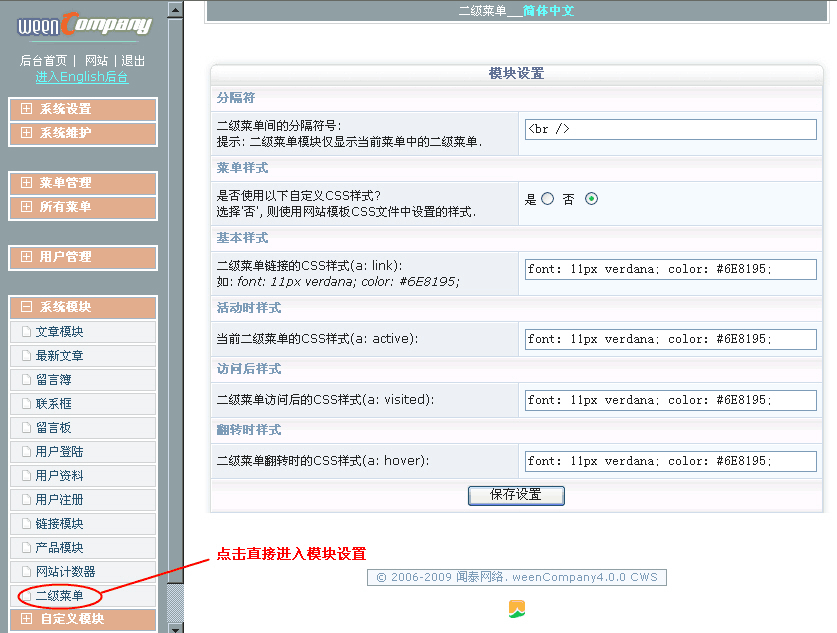Expand the 自定义模块 menu group
This screenshot has width=837, height=633.
83,620
